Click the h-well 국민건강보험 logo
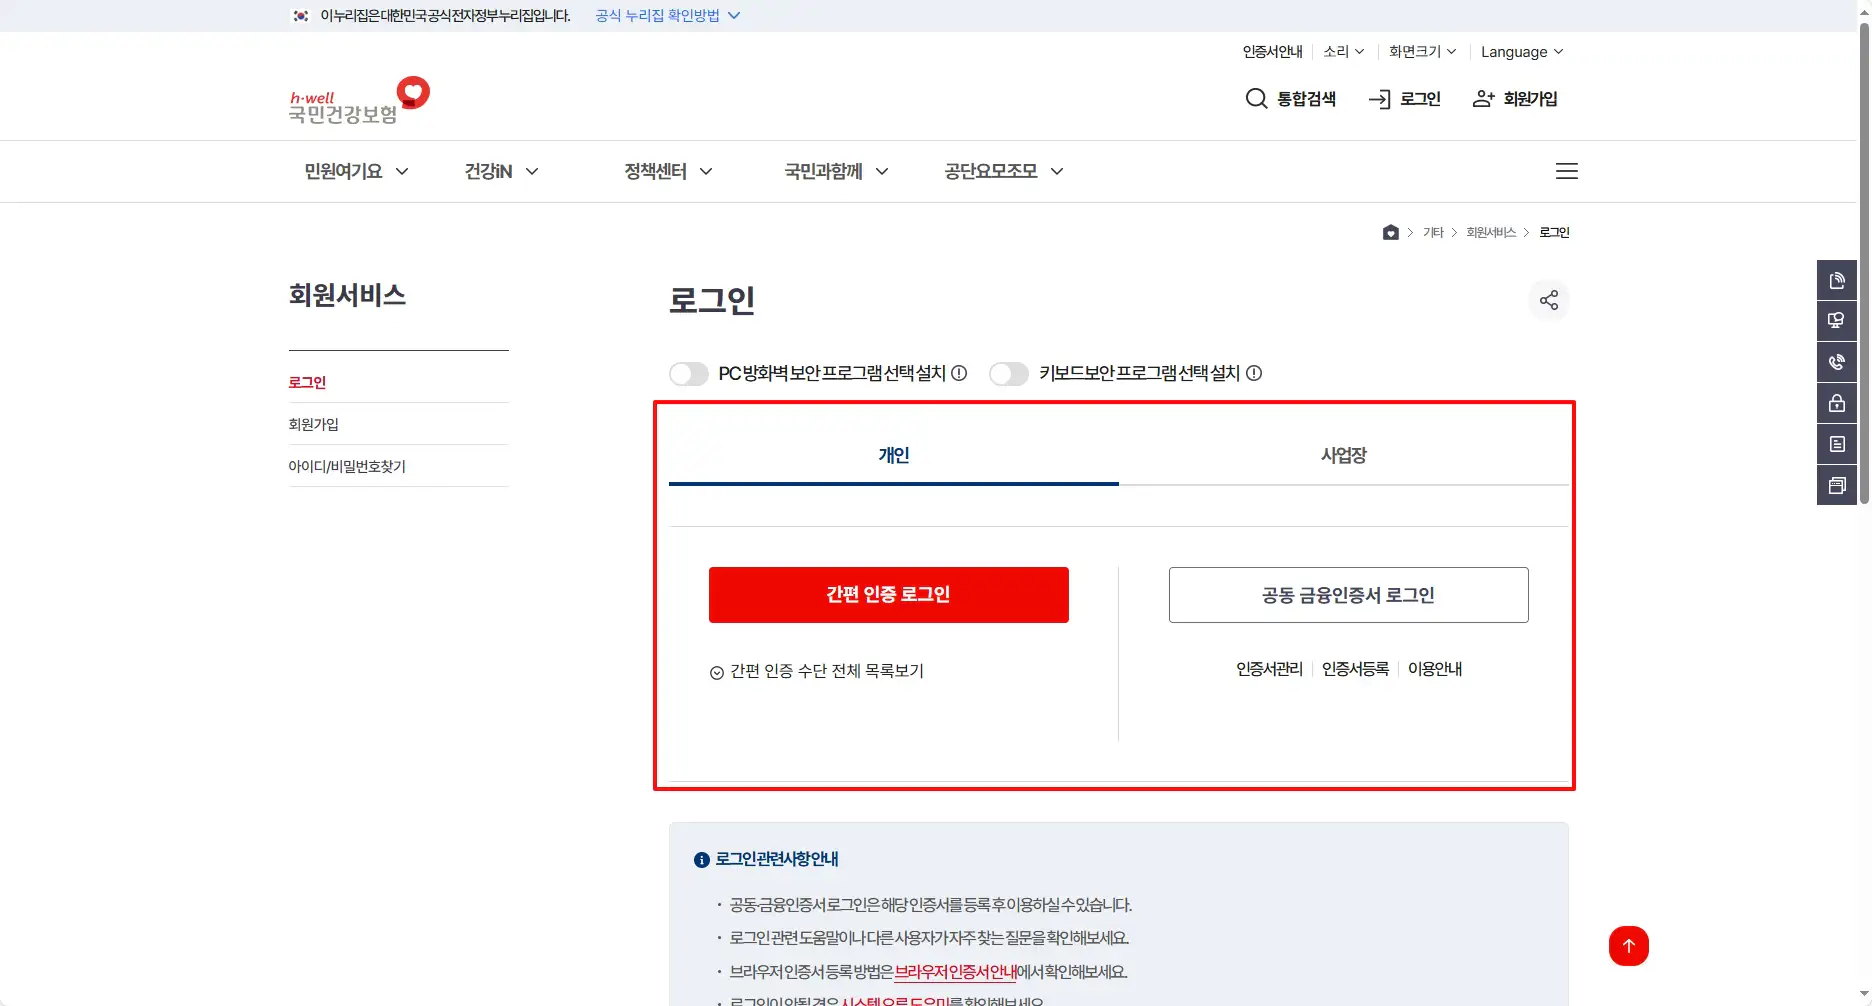This screenshot has height=1006, width=1872. click(x=359, y=100)
